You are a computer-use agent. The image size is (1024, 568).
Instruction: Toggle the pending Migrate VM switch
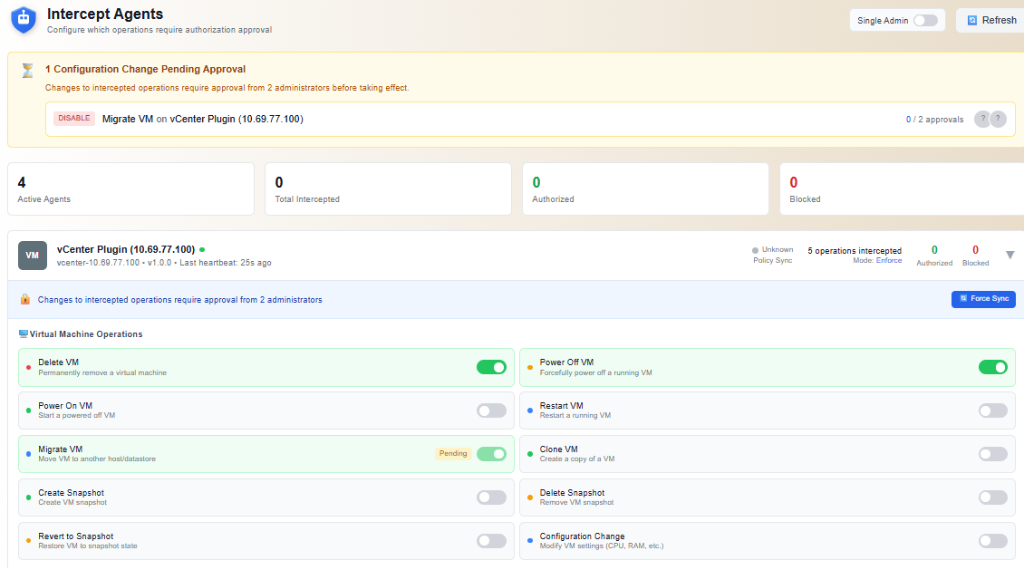[x=491, y=454]
